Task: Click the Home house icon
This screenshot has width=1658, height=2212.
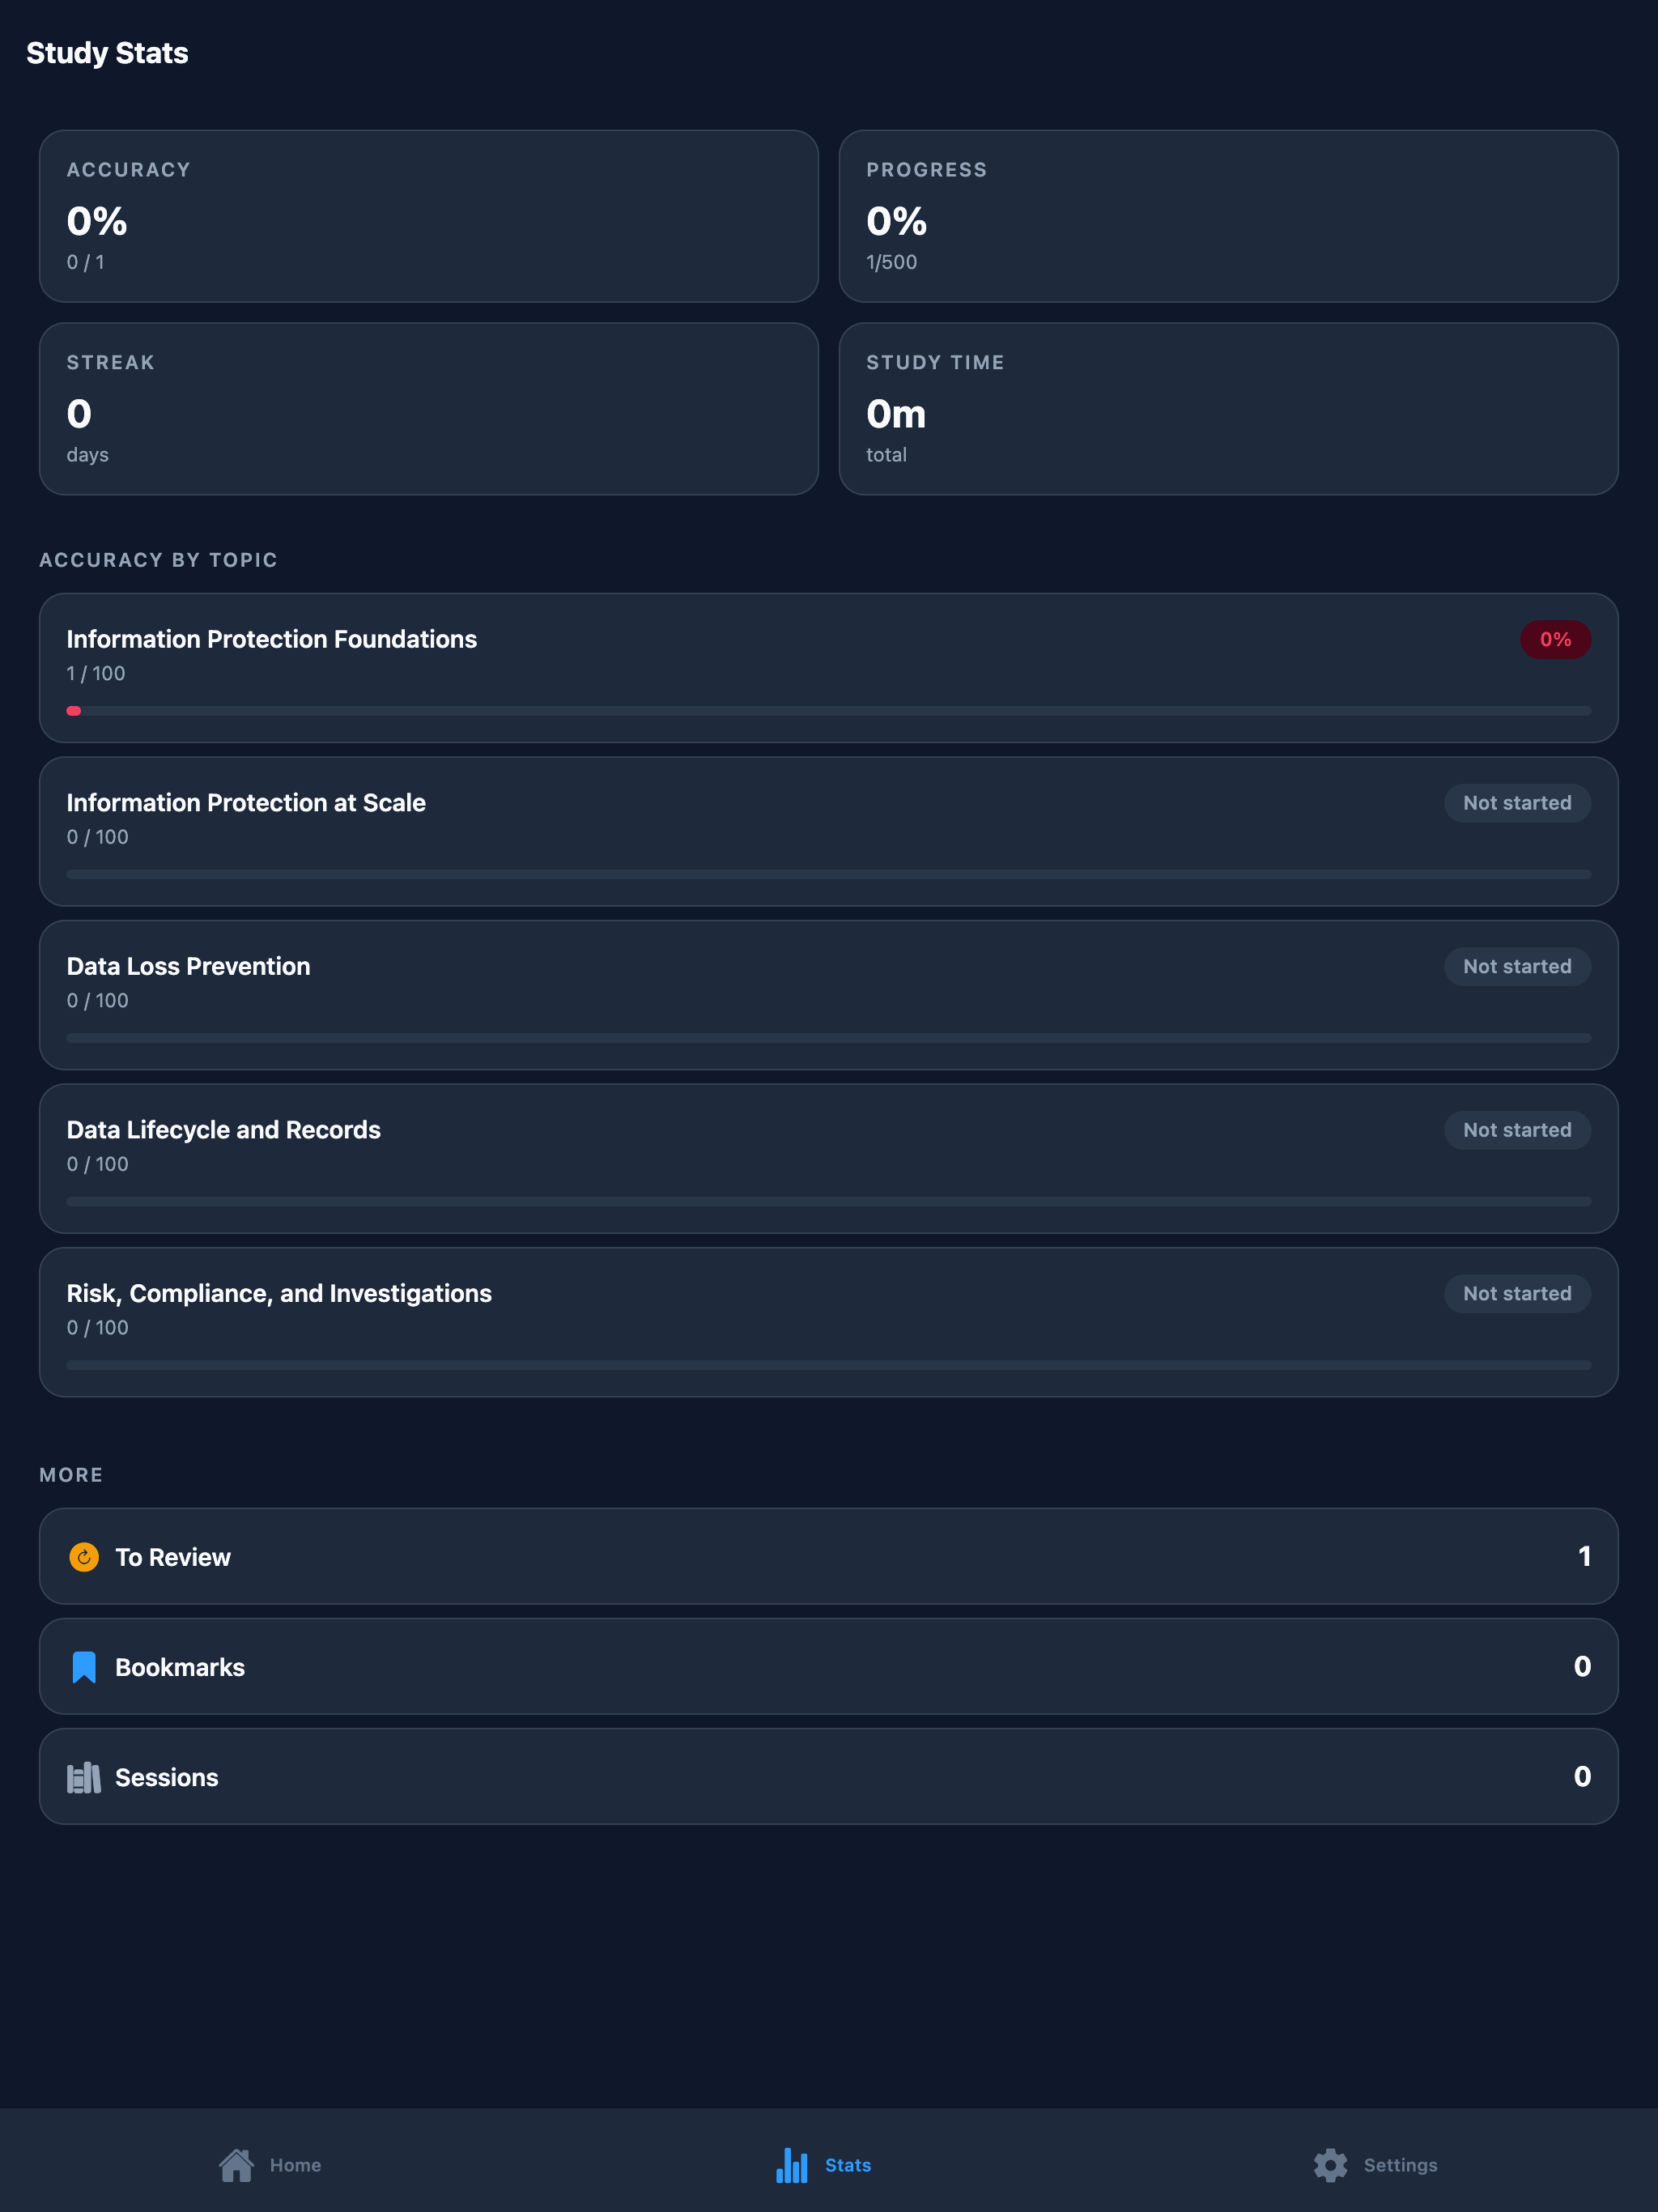Action: click(236, 2165)
